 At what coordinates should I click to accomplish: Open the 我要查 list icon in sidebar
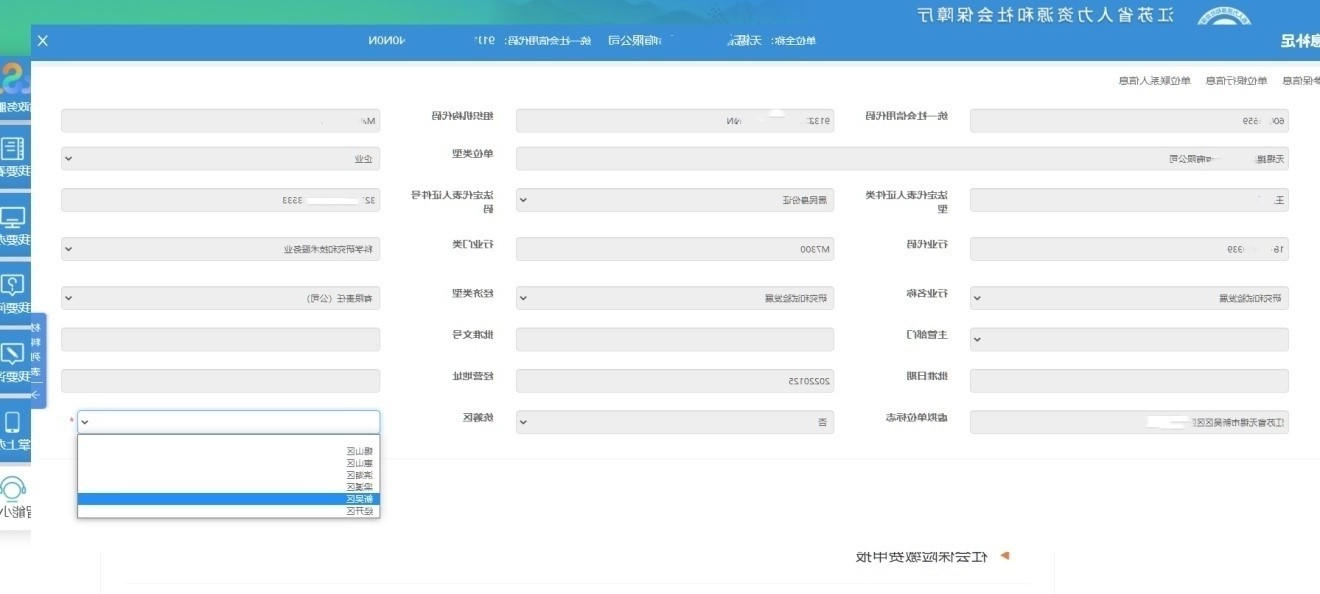point(13,150)
